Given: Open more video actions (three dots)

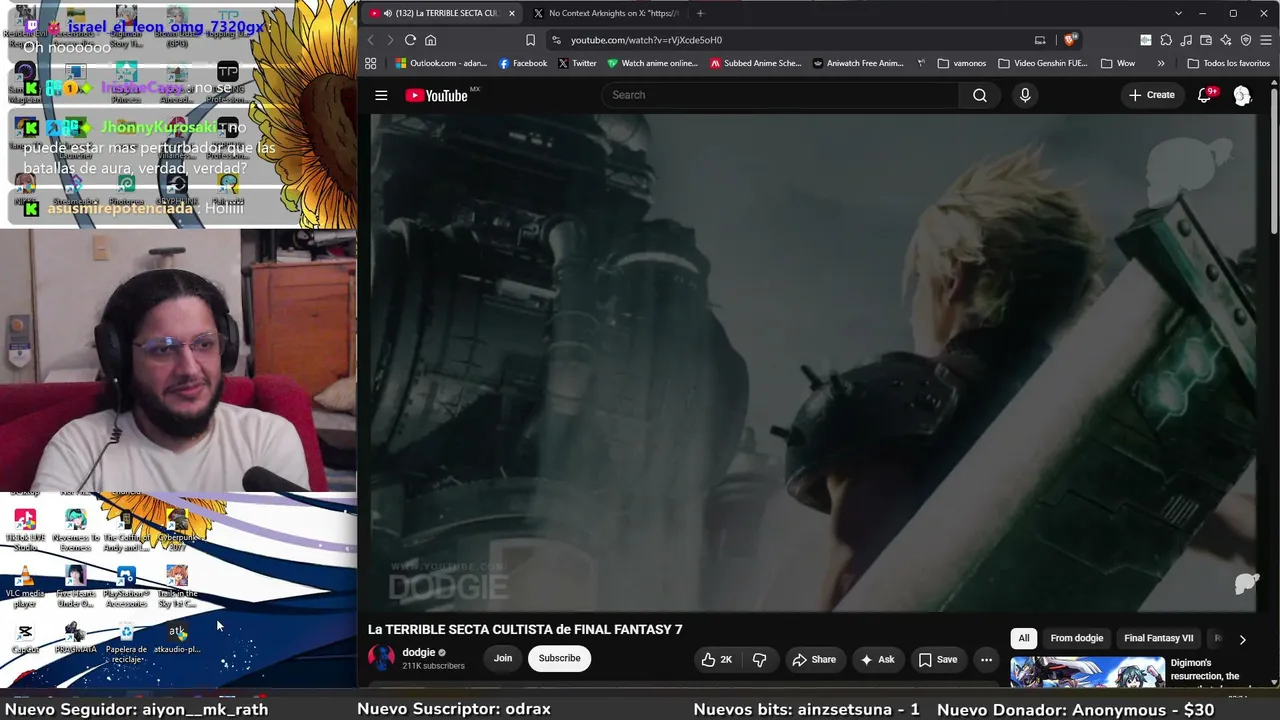Looking at the screenshot, I should (986, 659).
